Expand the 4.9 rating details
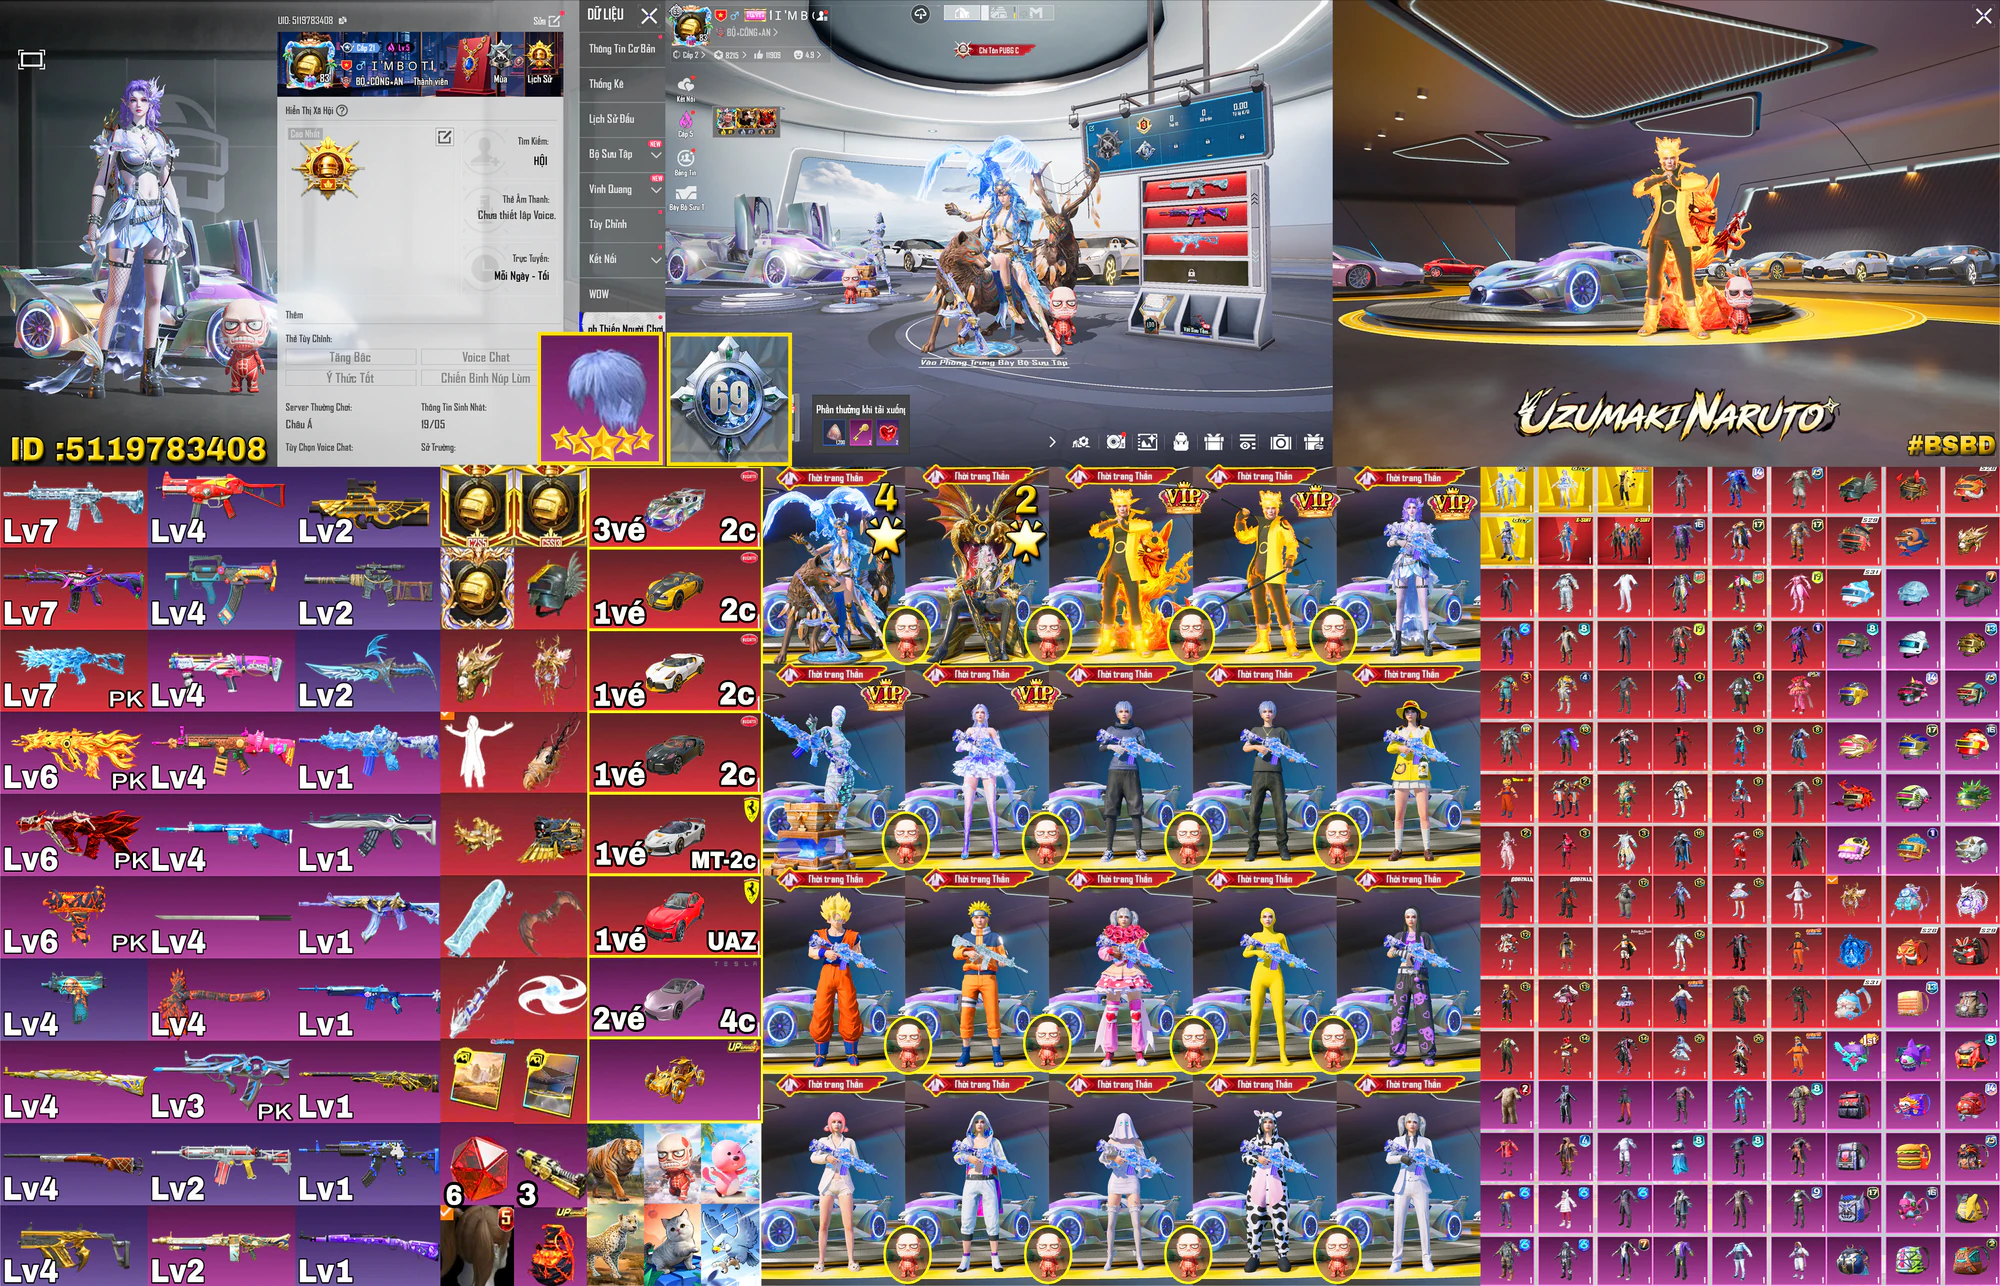2000x1286 pixels. (x=805, y=55)
